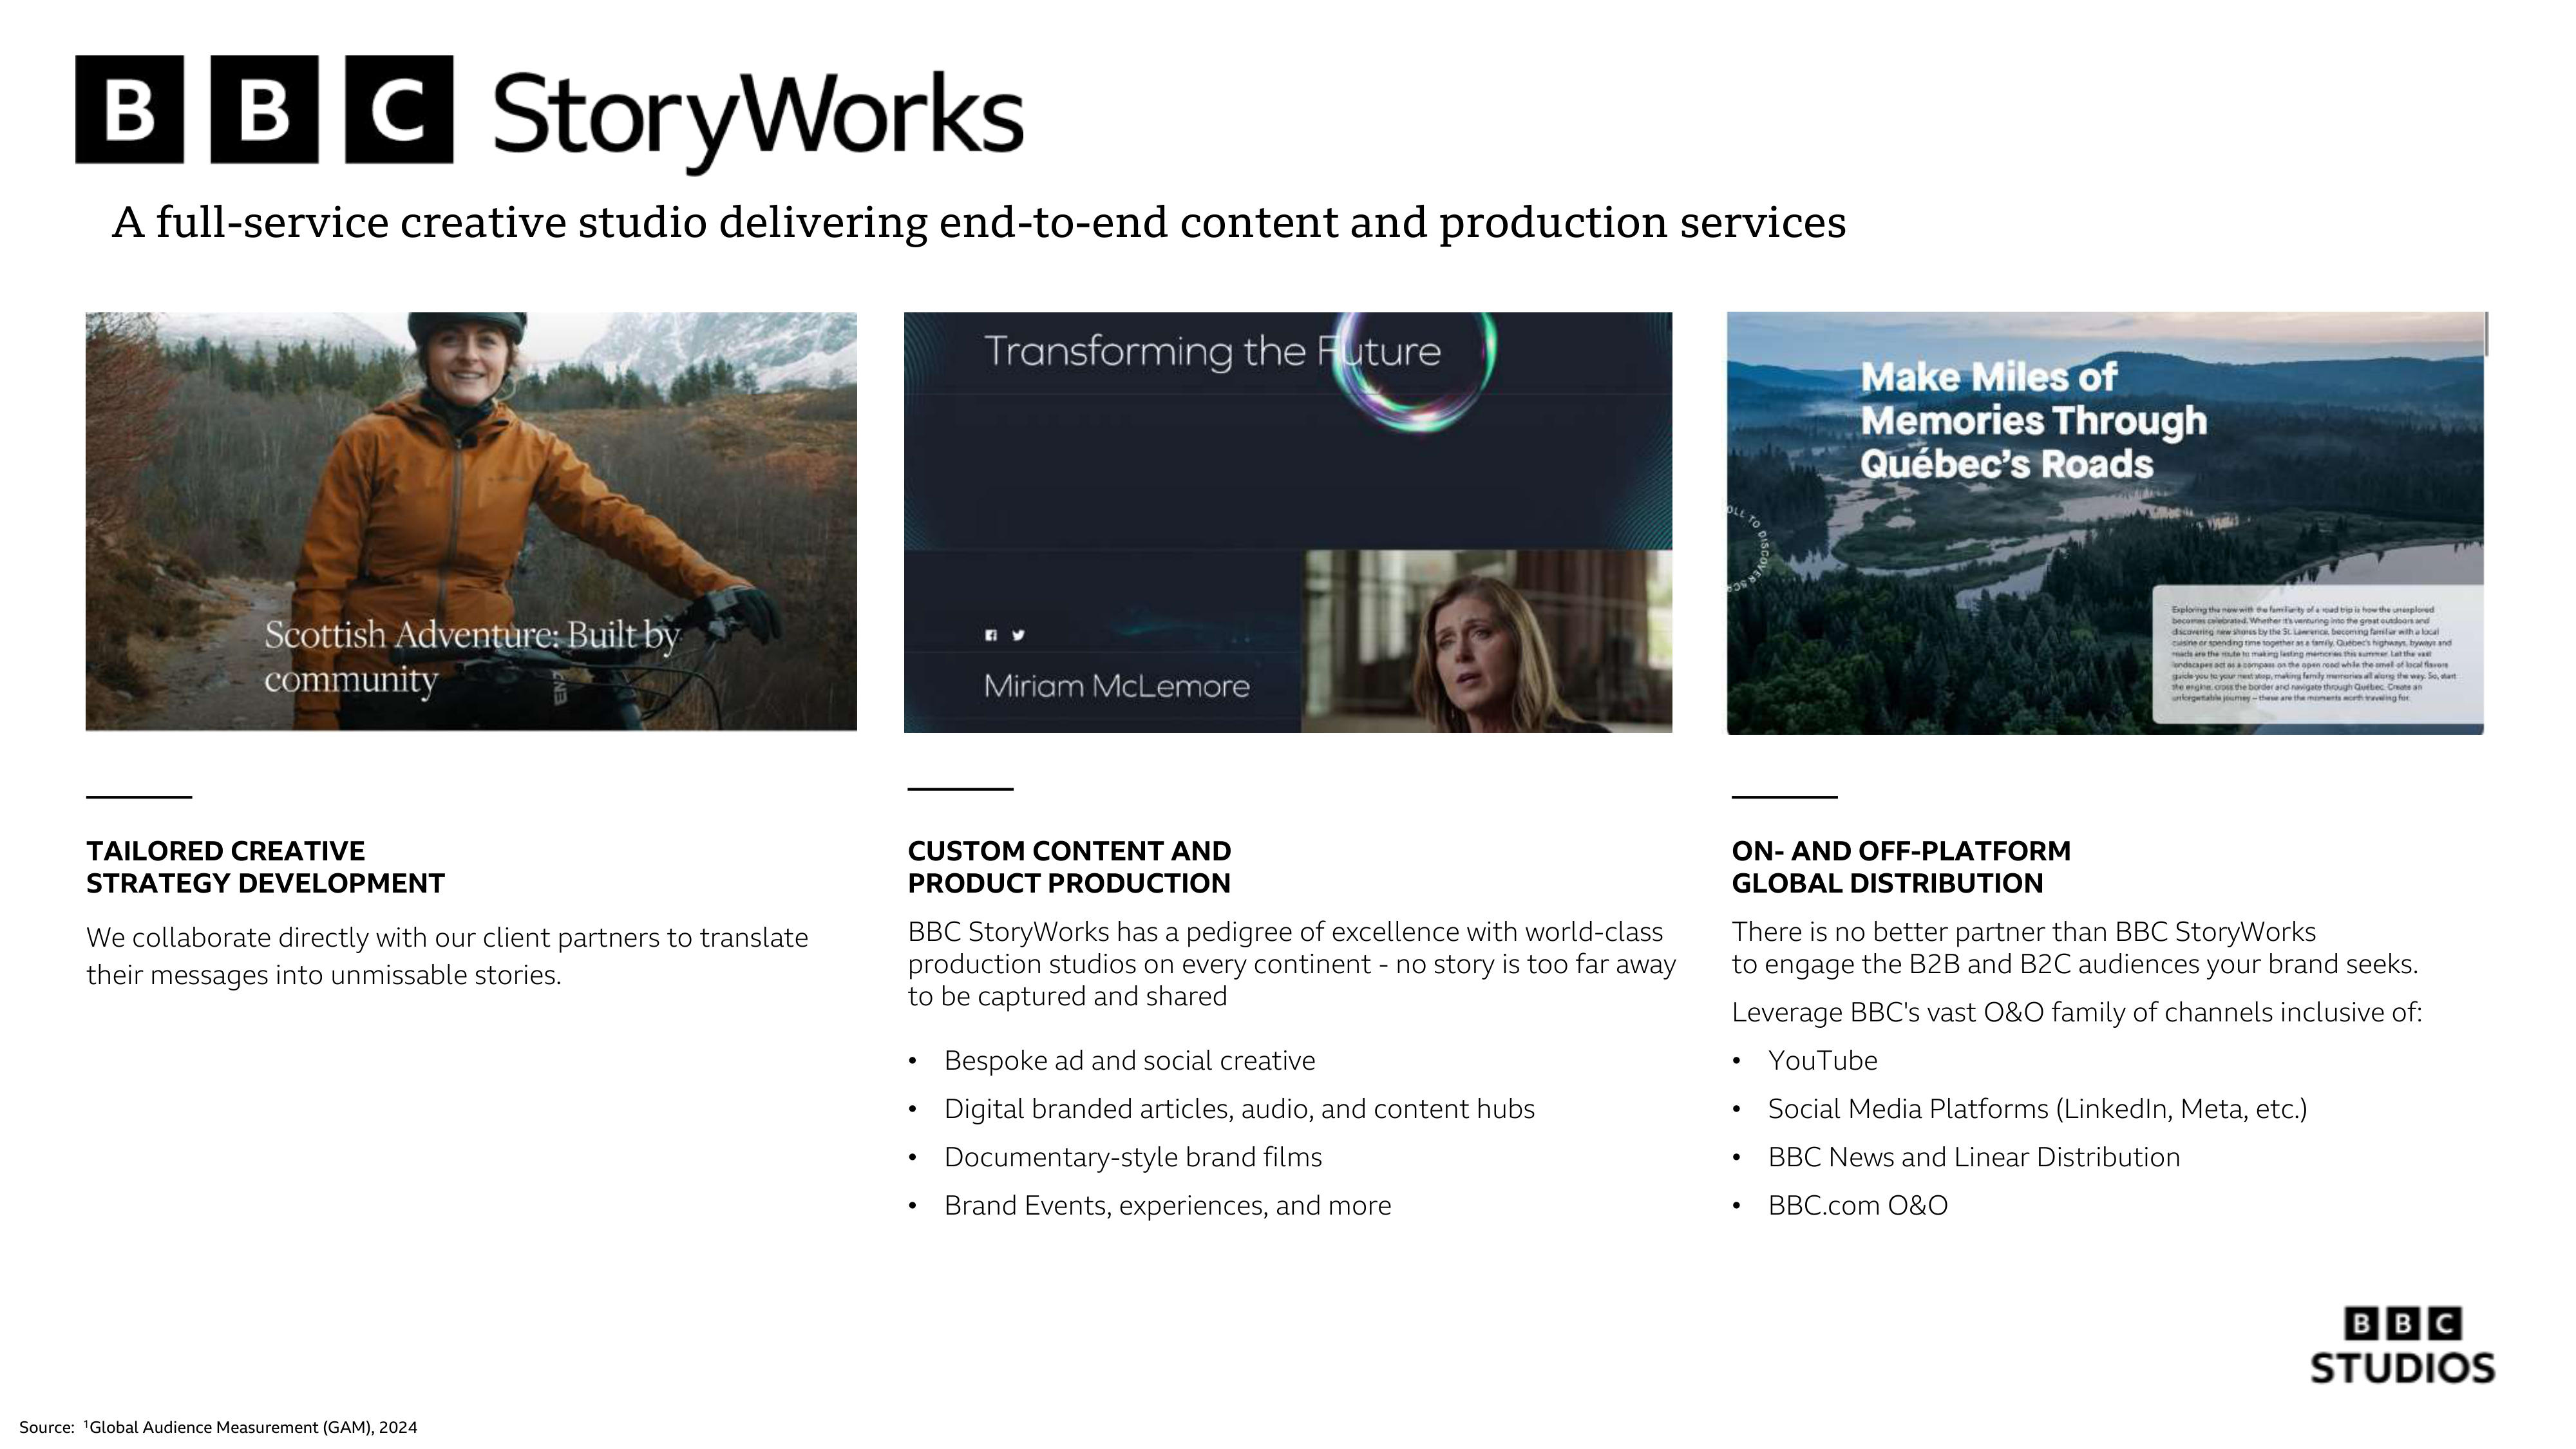Click the 'Scottish Adventure: Built by community' caption
The image size is (2576, 1449).
tap(472, 657)
